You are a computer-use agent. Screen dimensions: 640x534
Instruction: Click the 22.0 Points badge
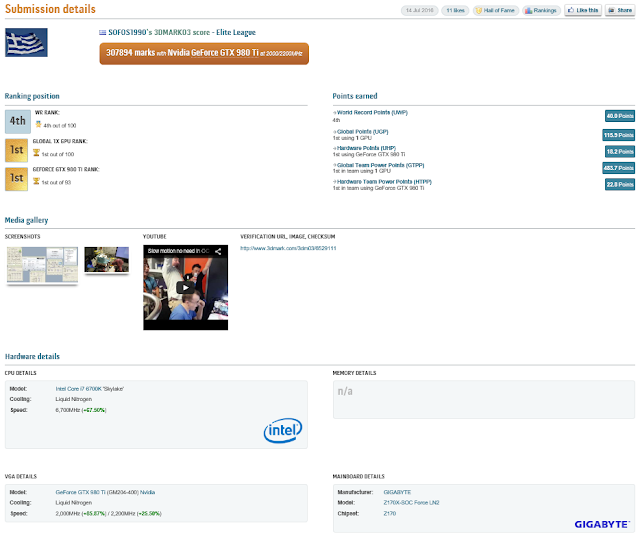[620, 185]
